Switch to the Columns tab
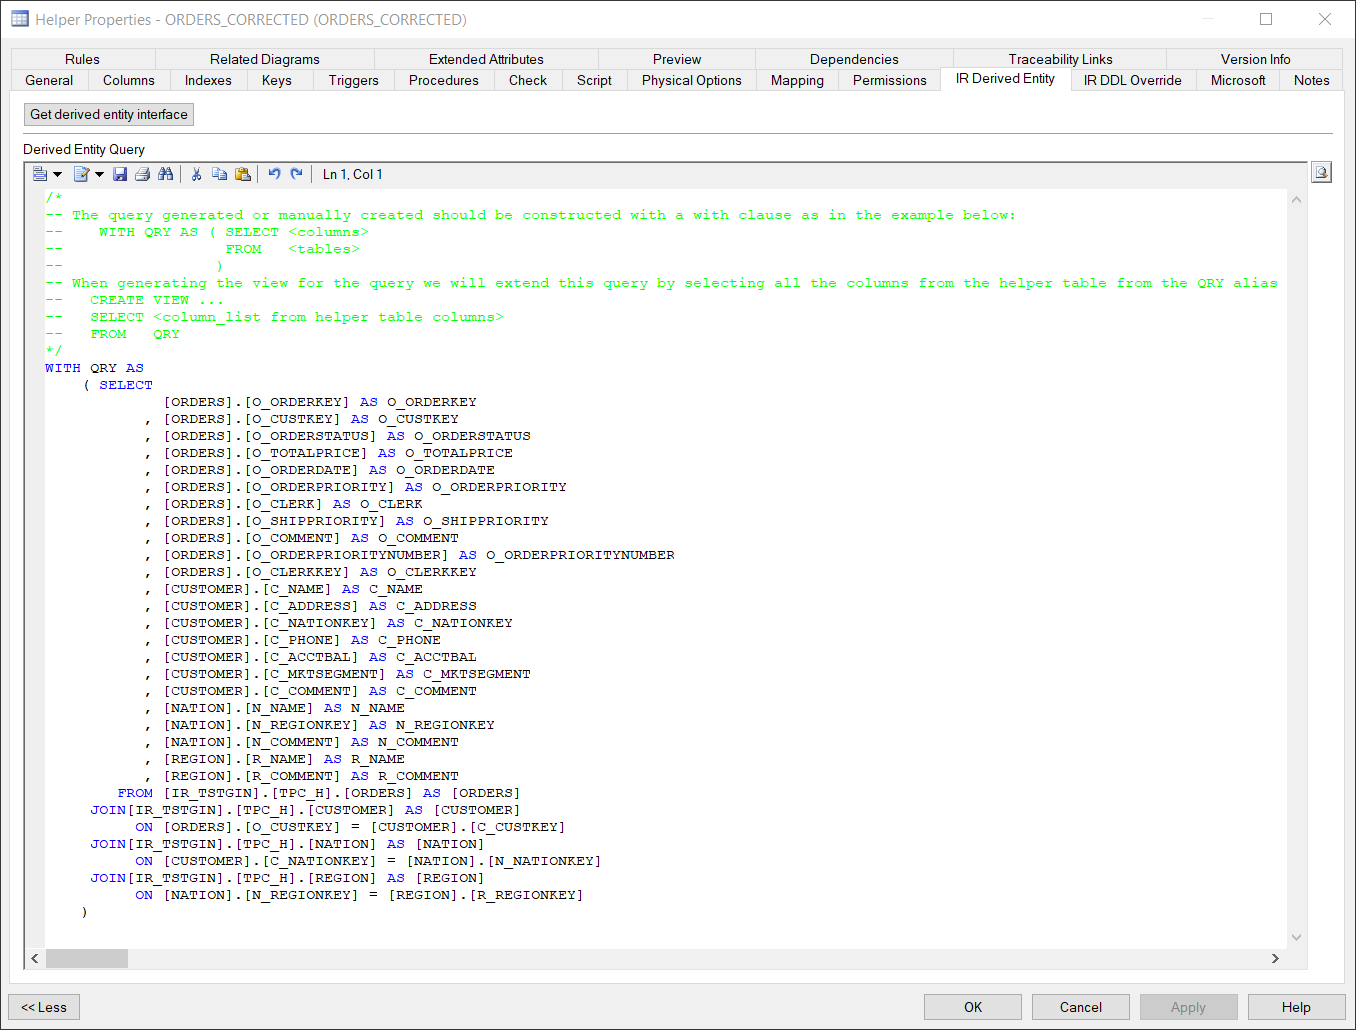Screen dimensions: 1356x1030 pyautogui.click(x=129, y=80)
